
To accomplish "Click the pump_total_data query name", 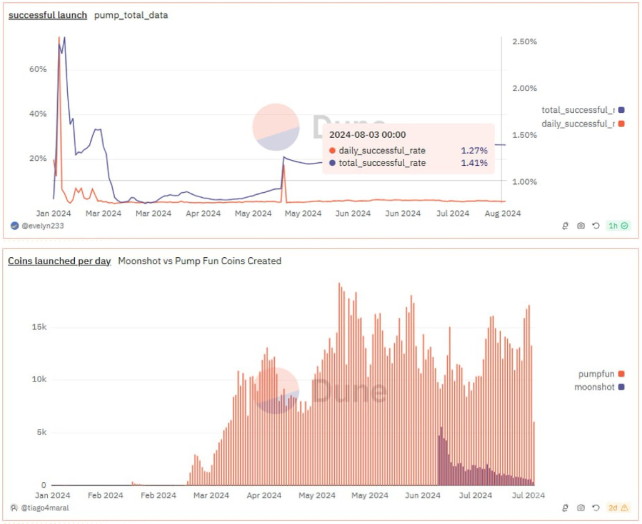I will coord(133,17).
